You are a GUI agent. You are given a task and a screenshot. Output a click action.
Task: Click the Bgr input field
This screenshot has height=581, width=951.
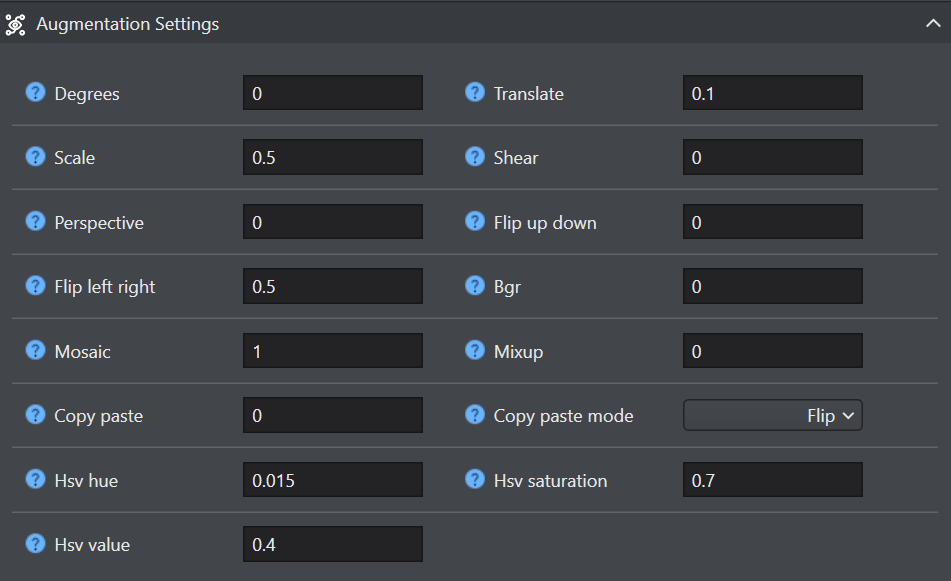pyautogui.click(x=773, y=286)
